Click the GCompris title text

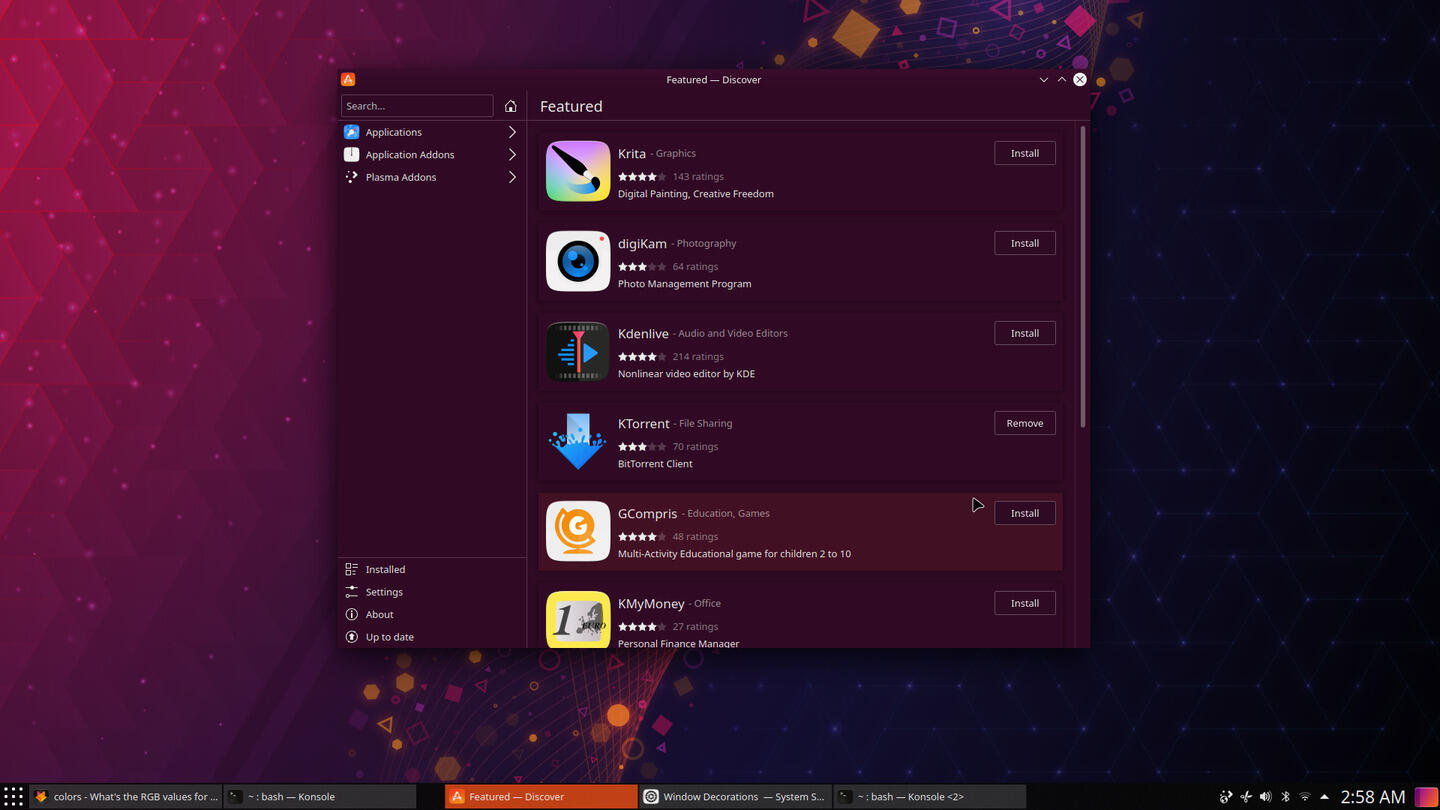point(647,513)
